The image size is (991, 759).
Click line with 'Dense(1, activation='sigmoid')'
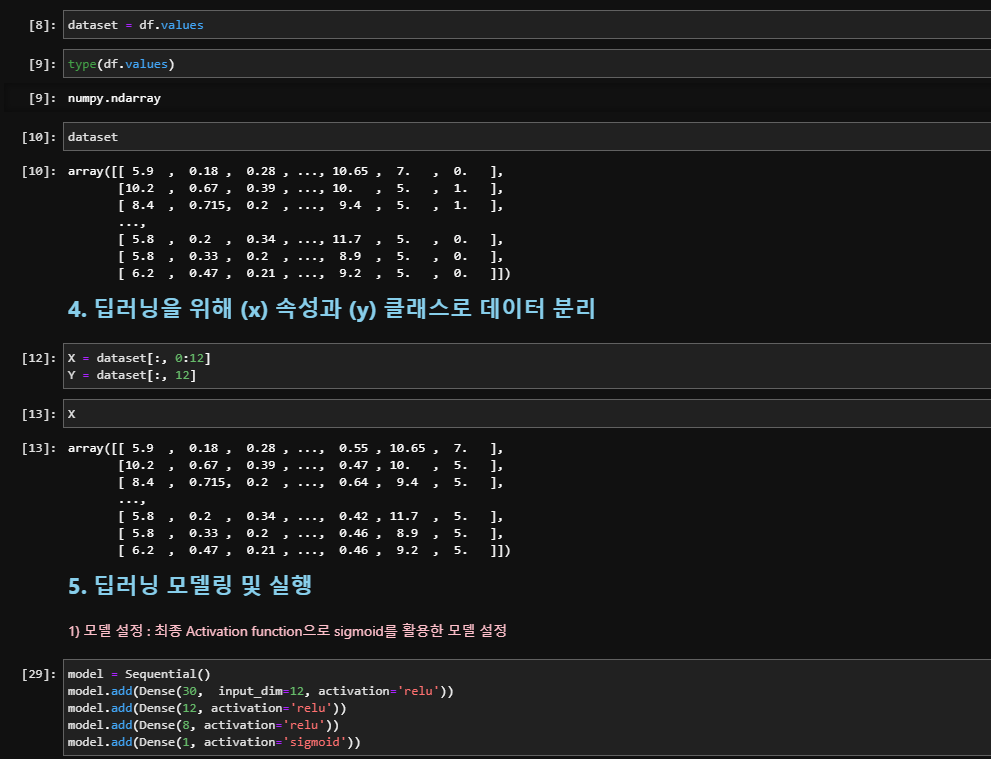tap(214, 742)
